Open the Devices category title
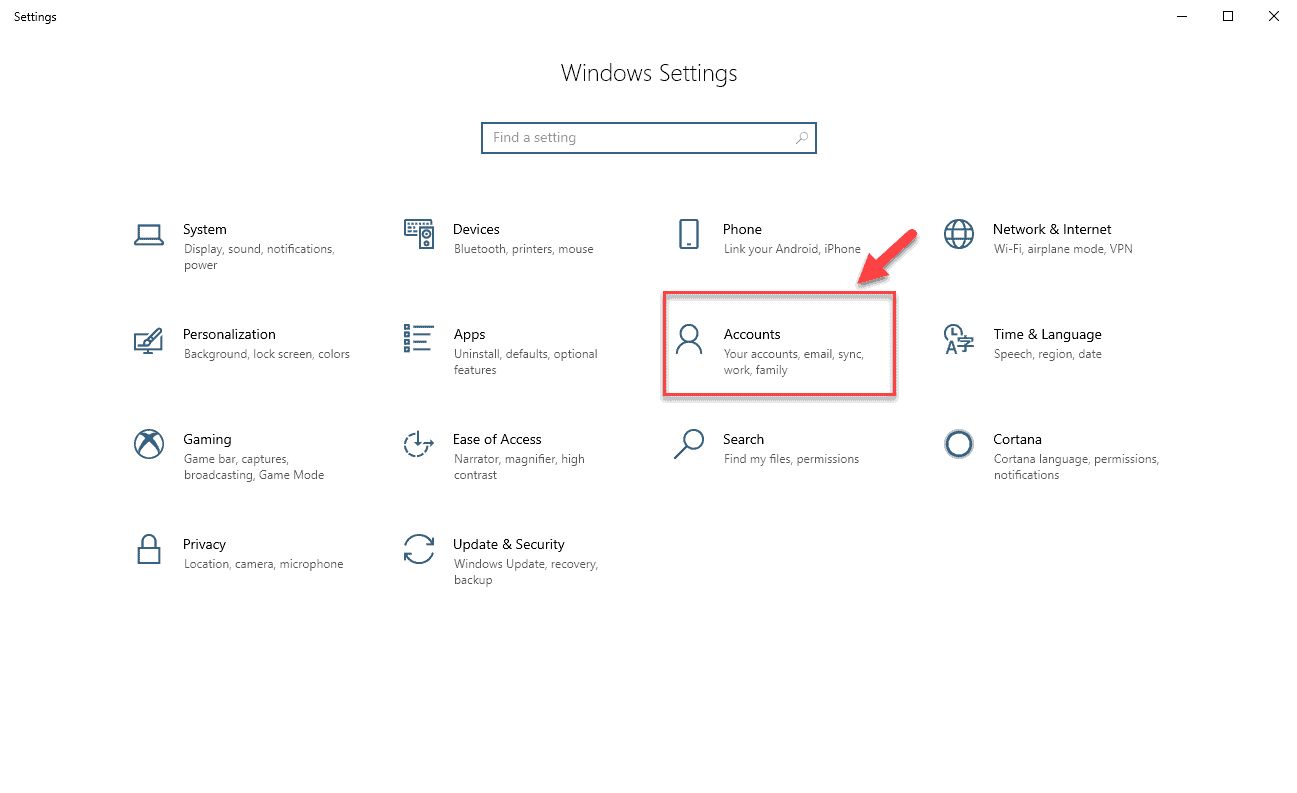 476,230
